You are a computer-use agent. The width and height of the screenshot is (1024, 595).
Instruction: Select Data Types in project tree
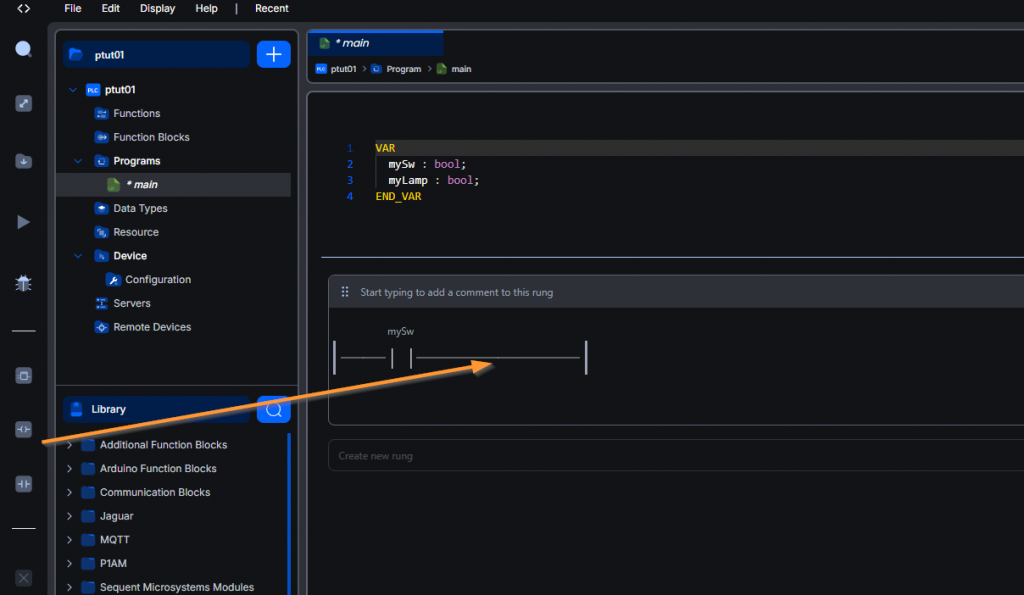[x=140, y=209]
